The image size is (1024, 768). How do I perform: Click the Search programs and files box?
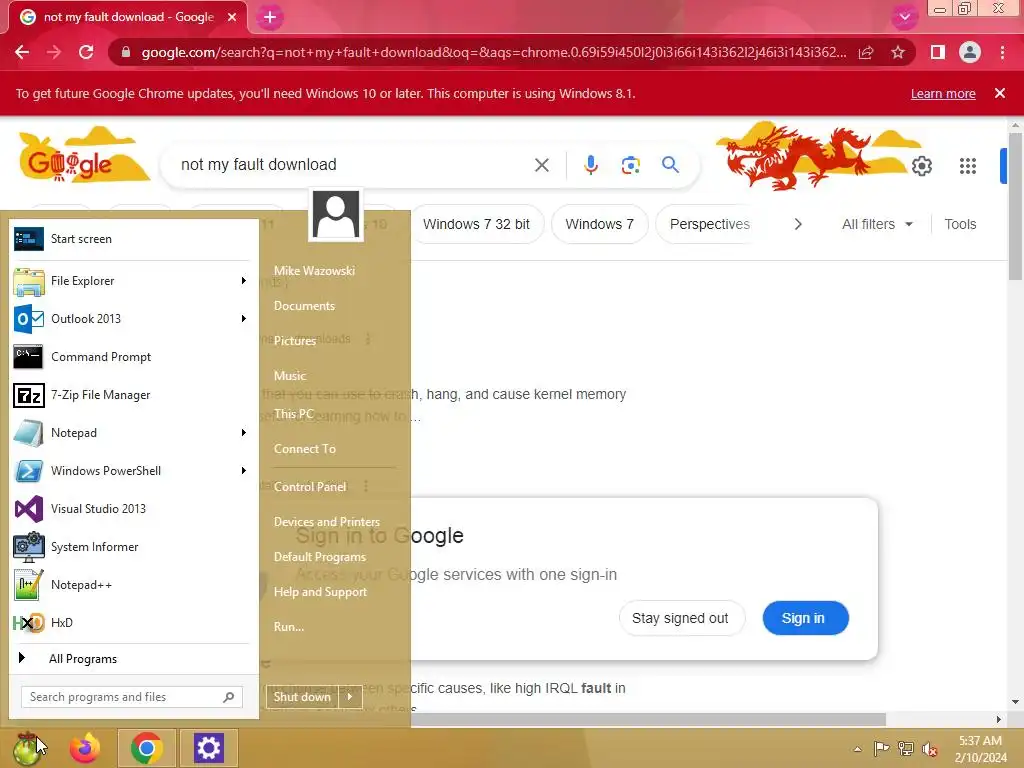coord(132,697)
